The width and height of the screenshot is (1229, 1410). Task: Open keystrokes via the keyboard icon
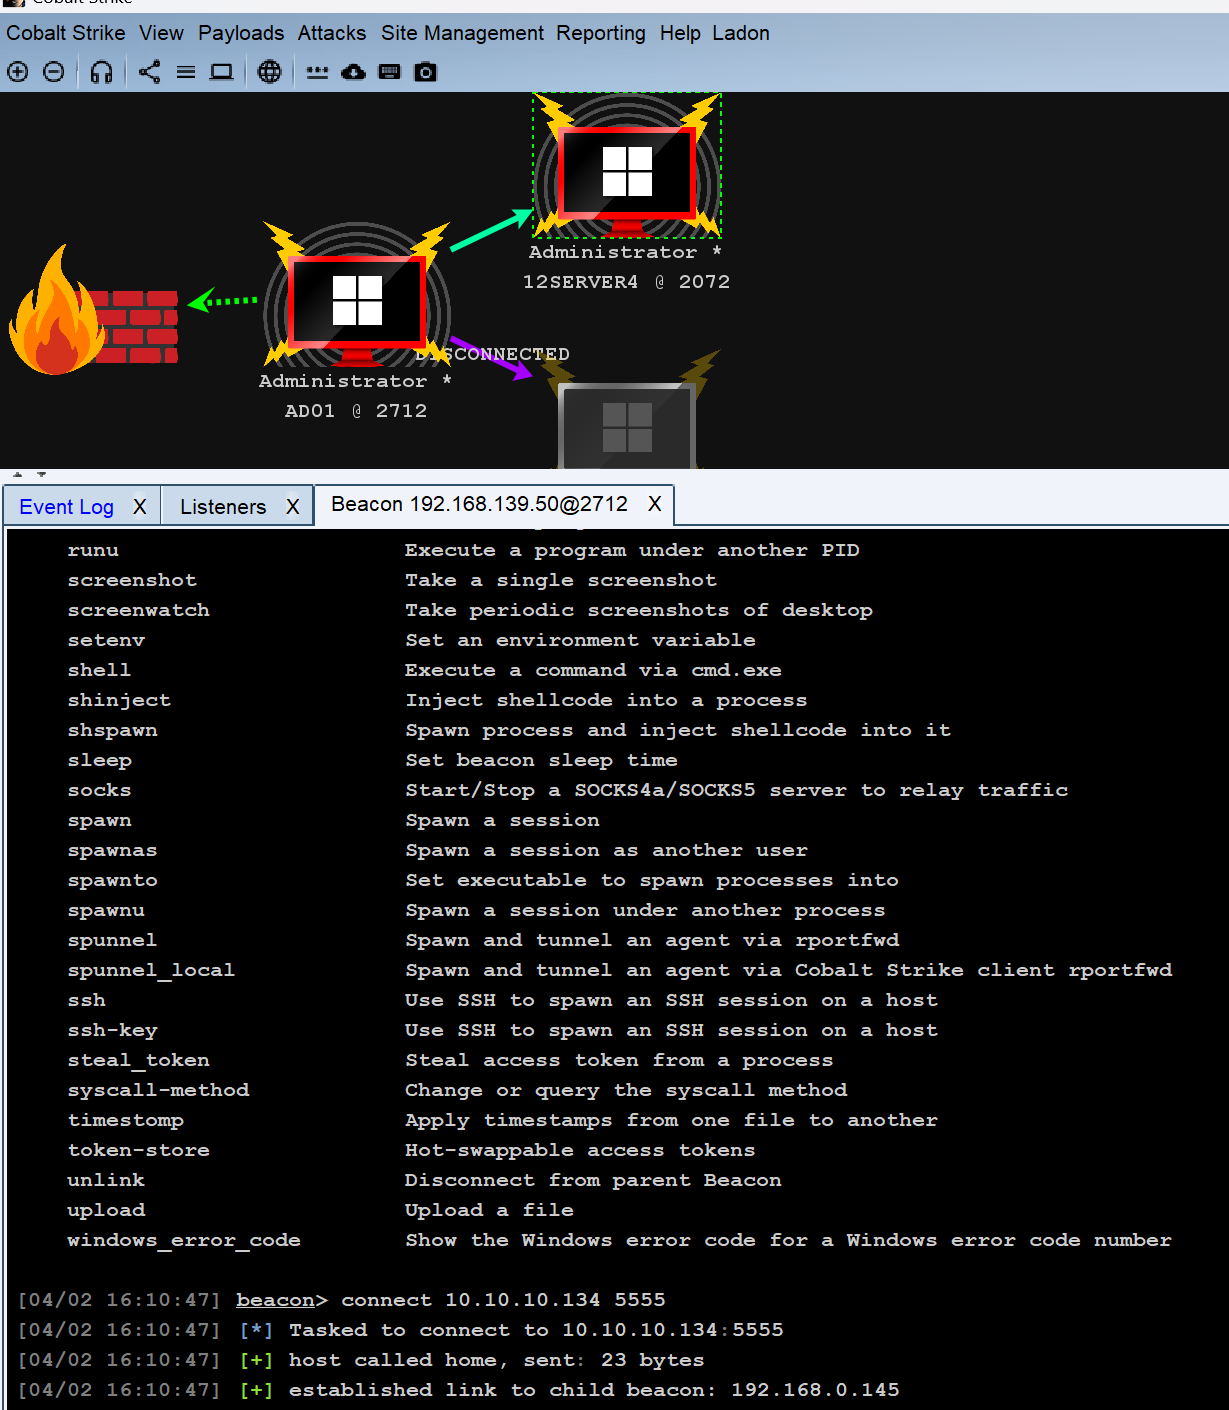click(x=390, y=72)
